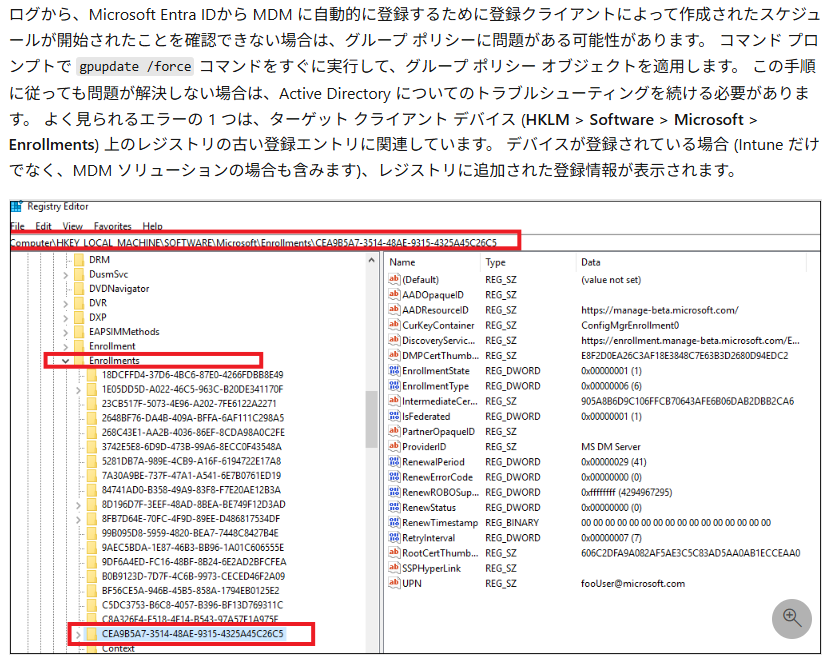The width and height of the screenshot is (834, 667).
Task: Select the PartnerOpaqueID value name
Action: point(438,431)
